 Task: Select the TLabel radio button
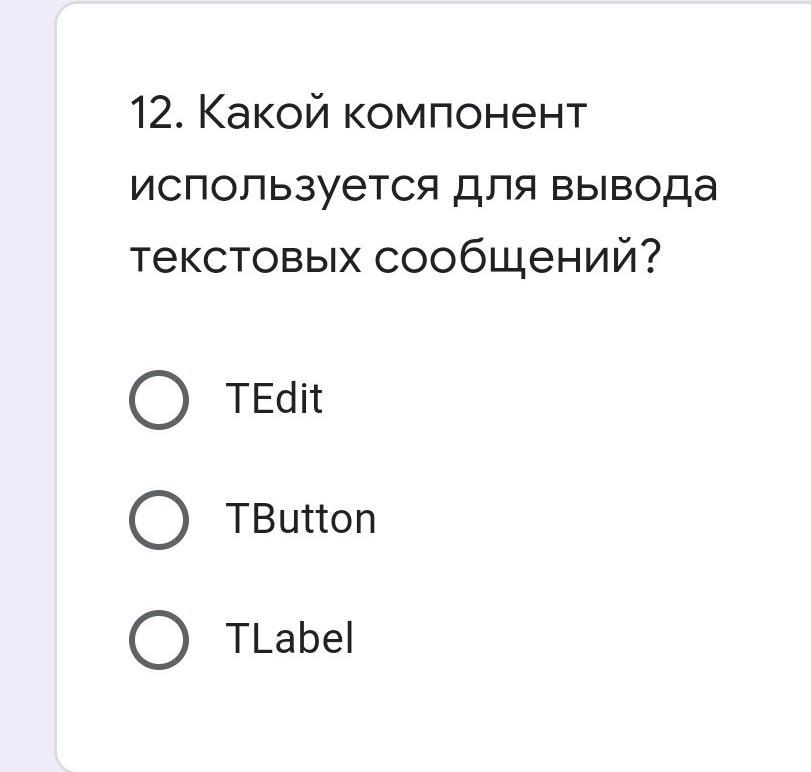click(159, 640)
